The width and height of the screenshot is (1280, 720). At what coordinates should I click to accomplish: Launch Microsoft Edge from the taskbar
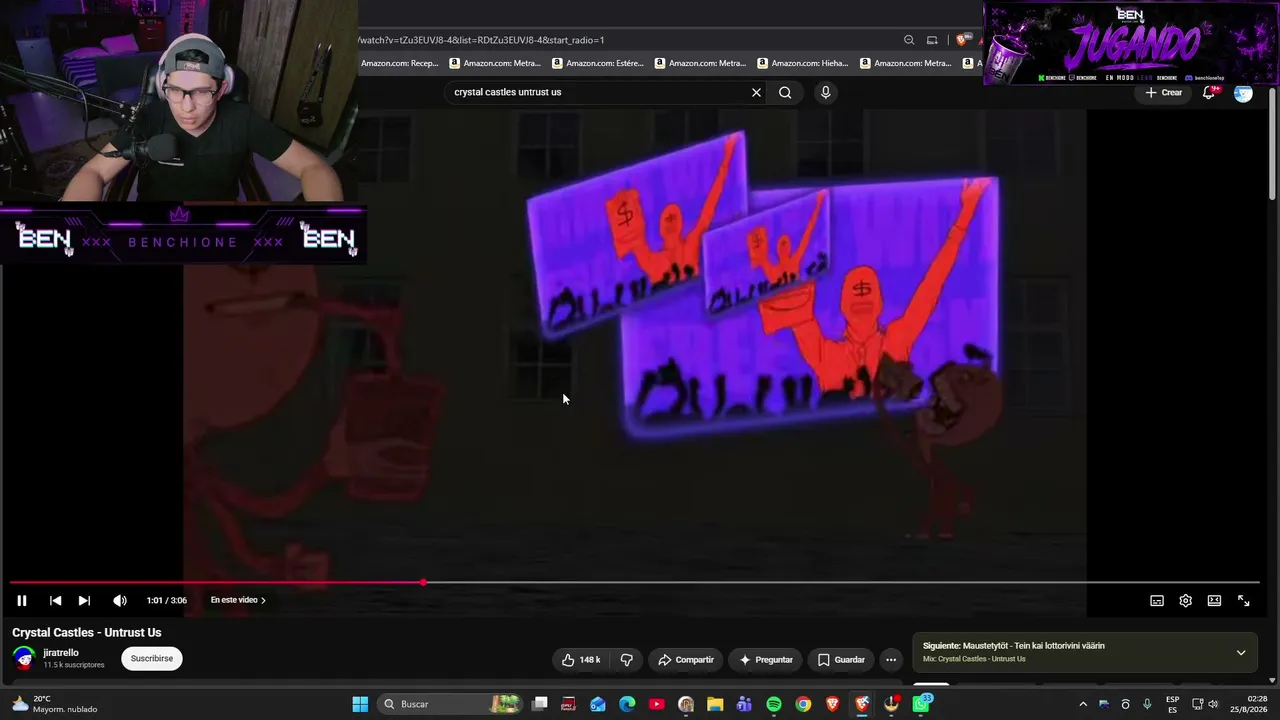coord(627,704)
